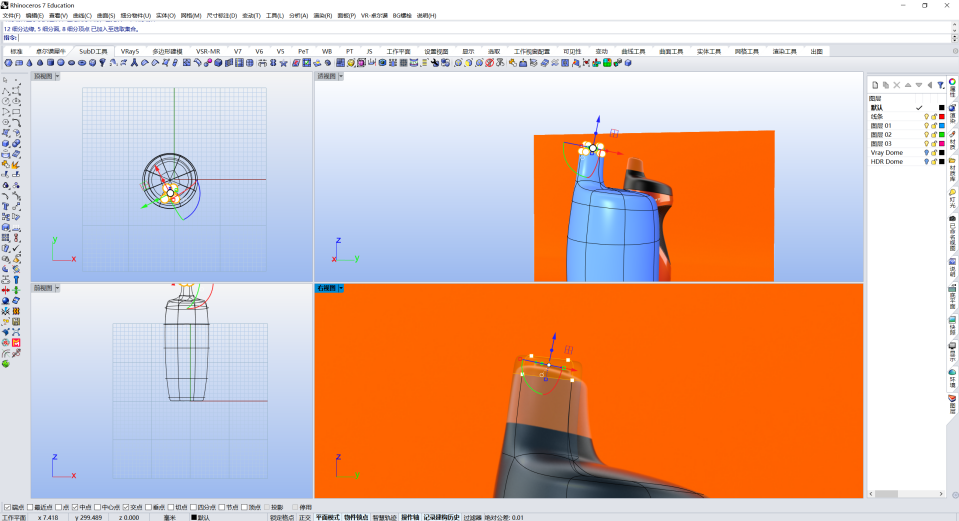Select the SubD sphere tool icon
The width and height of the screenshot is (959, 521).
tap(61, 63)
